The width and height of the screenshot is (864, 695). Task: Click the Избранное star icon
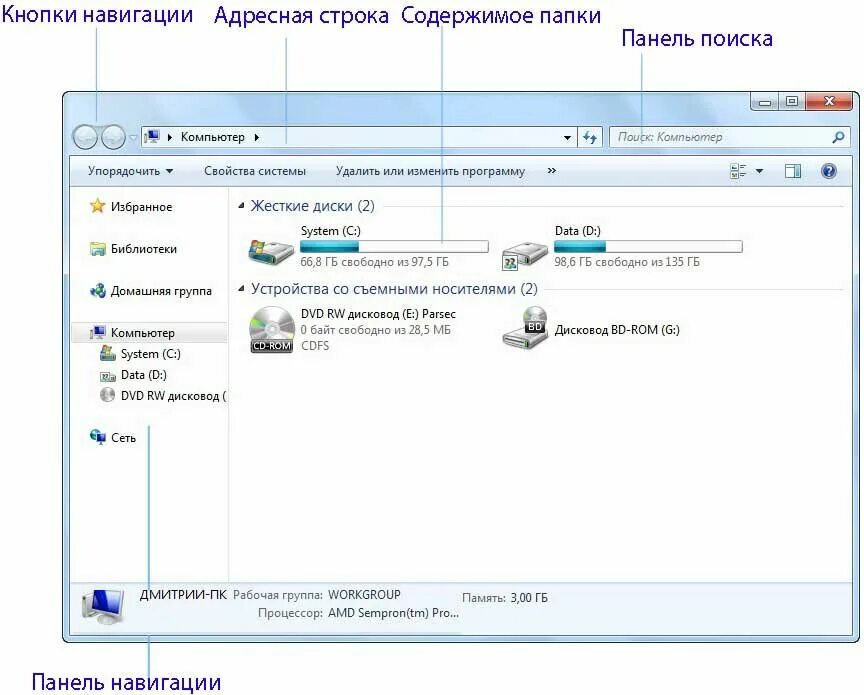pyautogui.click(x=98, y=206)
